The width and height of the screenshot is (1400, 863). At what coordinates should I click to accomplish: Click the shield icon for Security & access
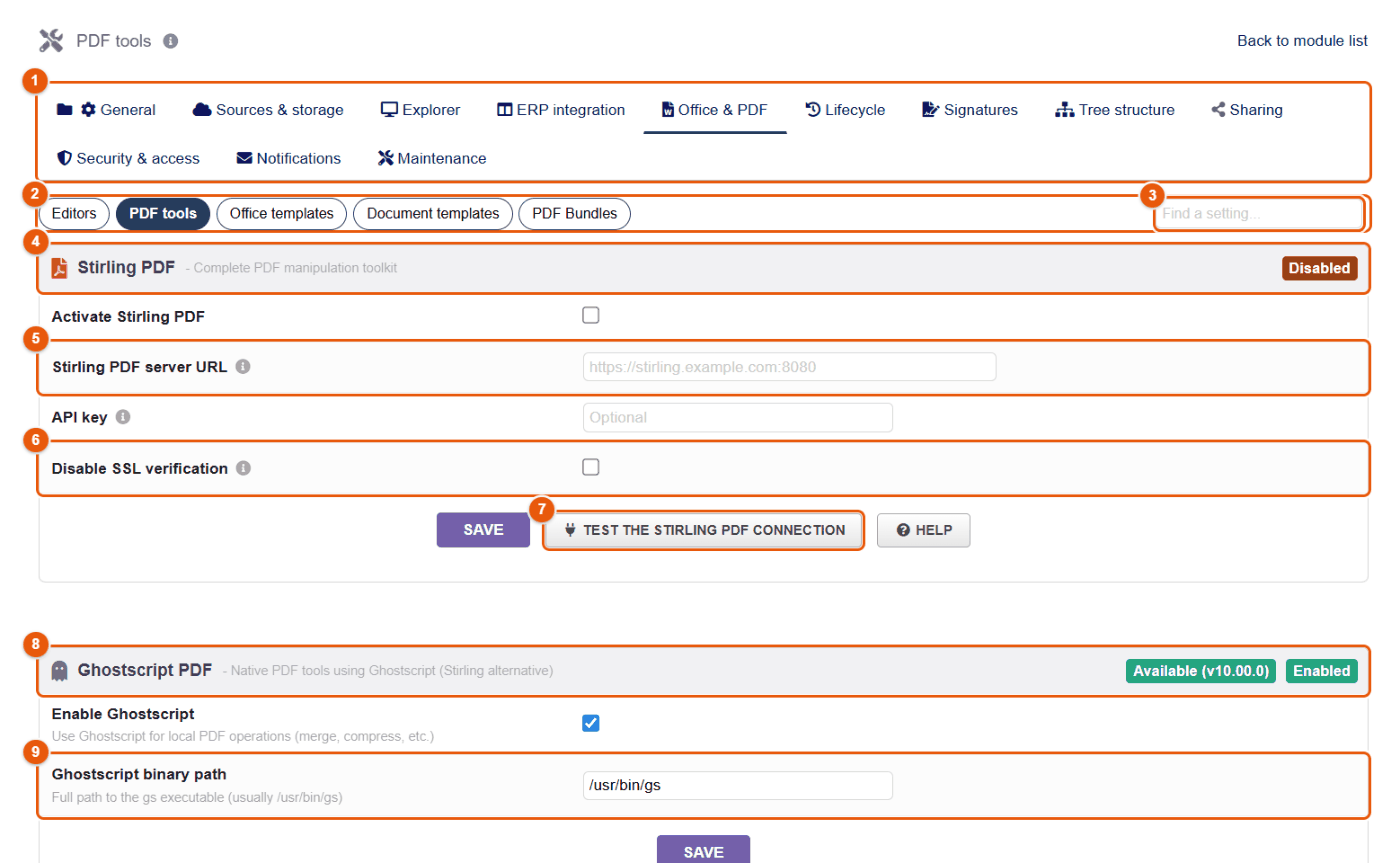coord(65,158)
